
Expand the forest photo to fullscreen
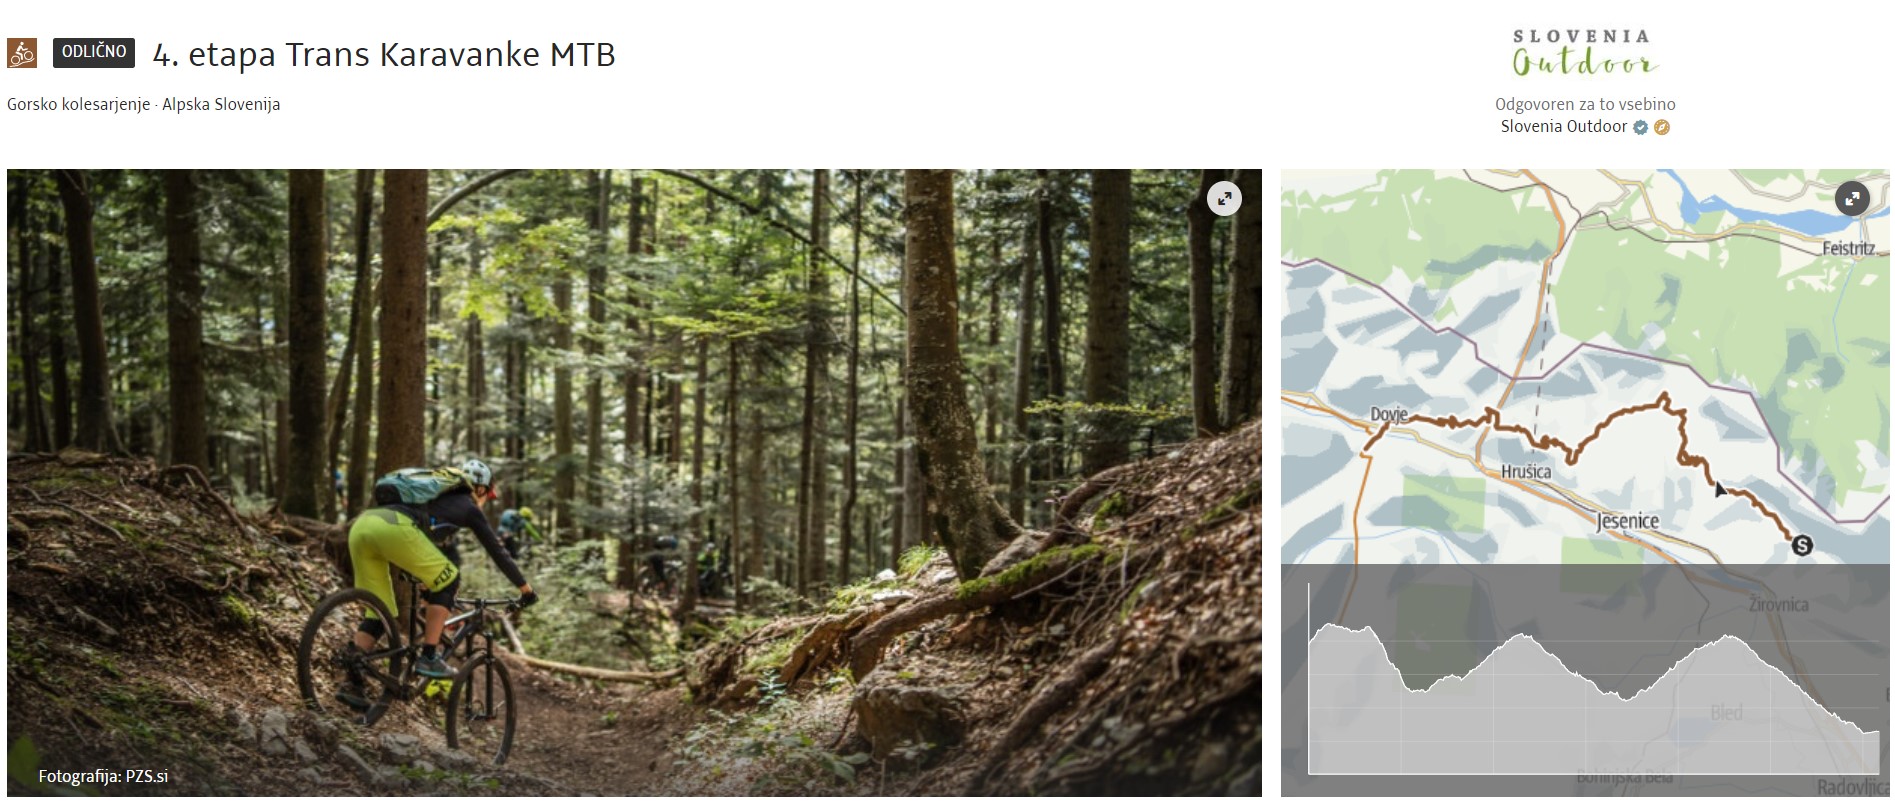click(x=1224, y=198)
